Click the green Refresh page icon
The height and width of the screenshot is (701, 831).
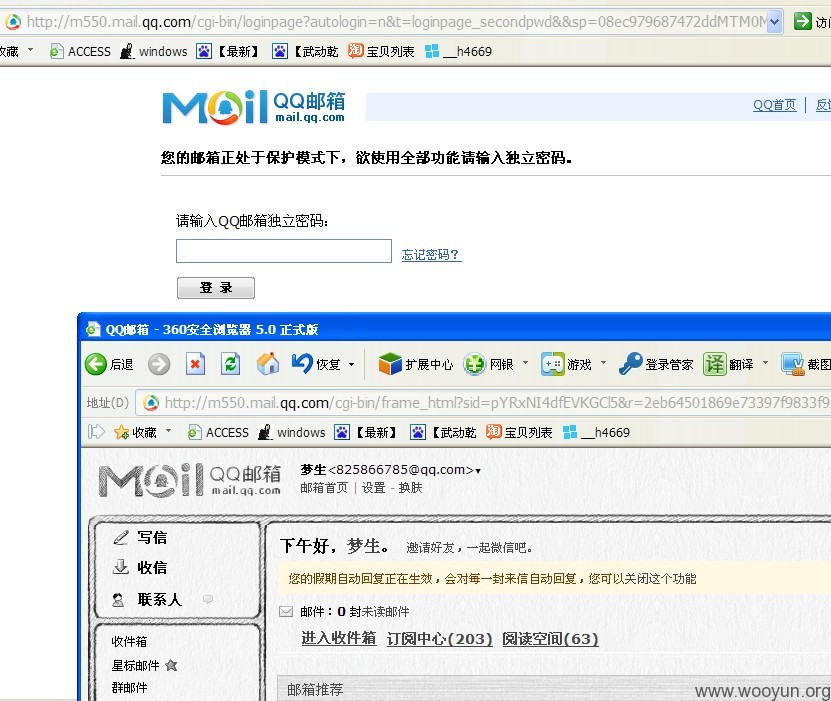(231, 365)
